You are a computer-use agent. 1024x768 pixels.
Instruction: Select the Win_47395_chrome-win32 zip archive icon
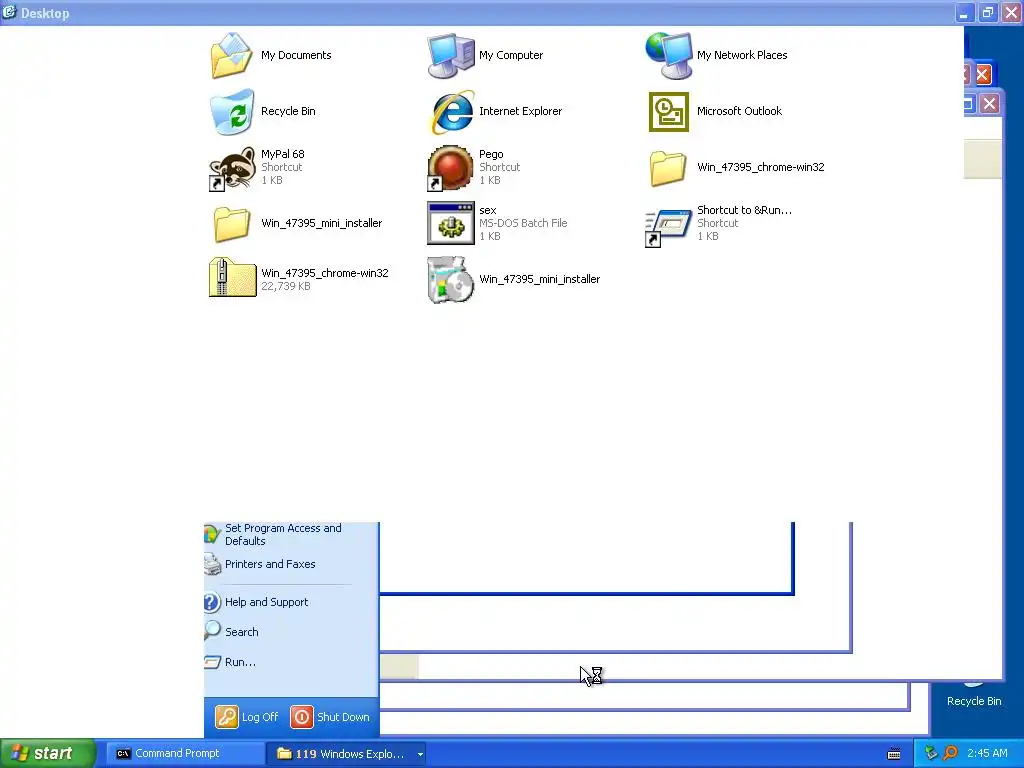[x=232, y=277]
